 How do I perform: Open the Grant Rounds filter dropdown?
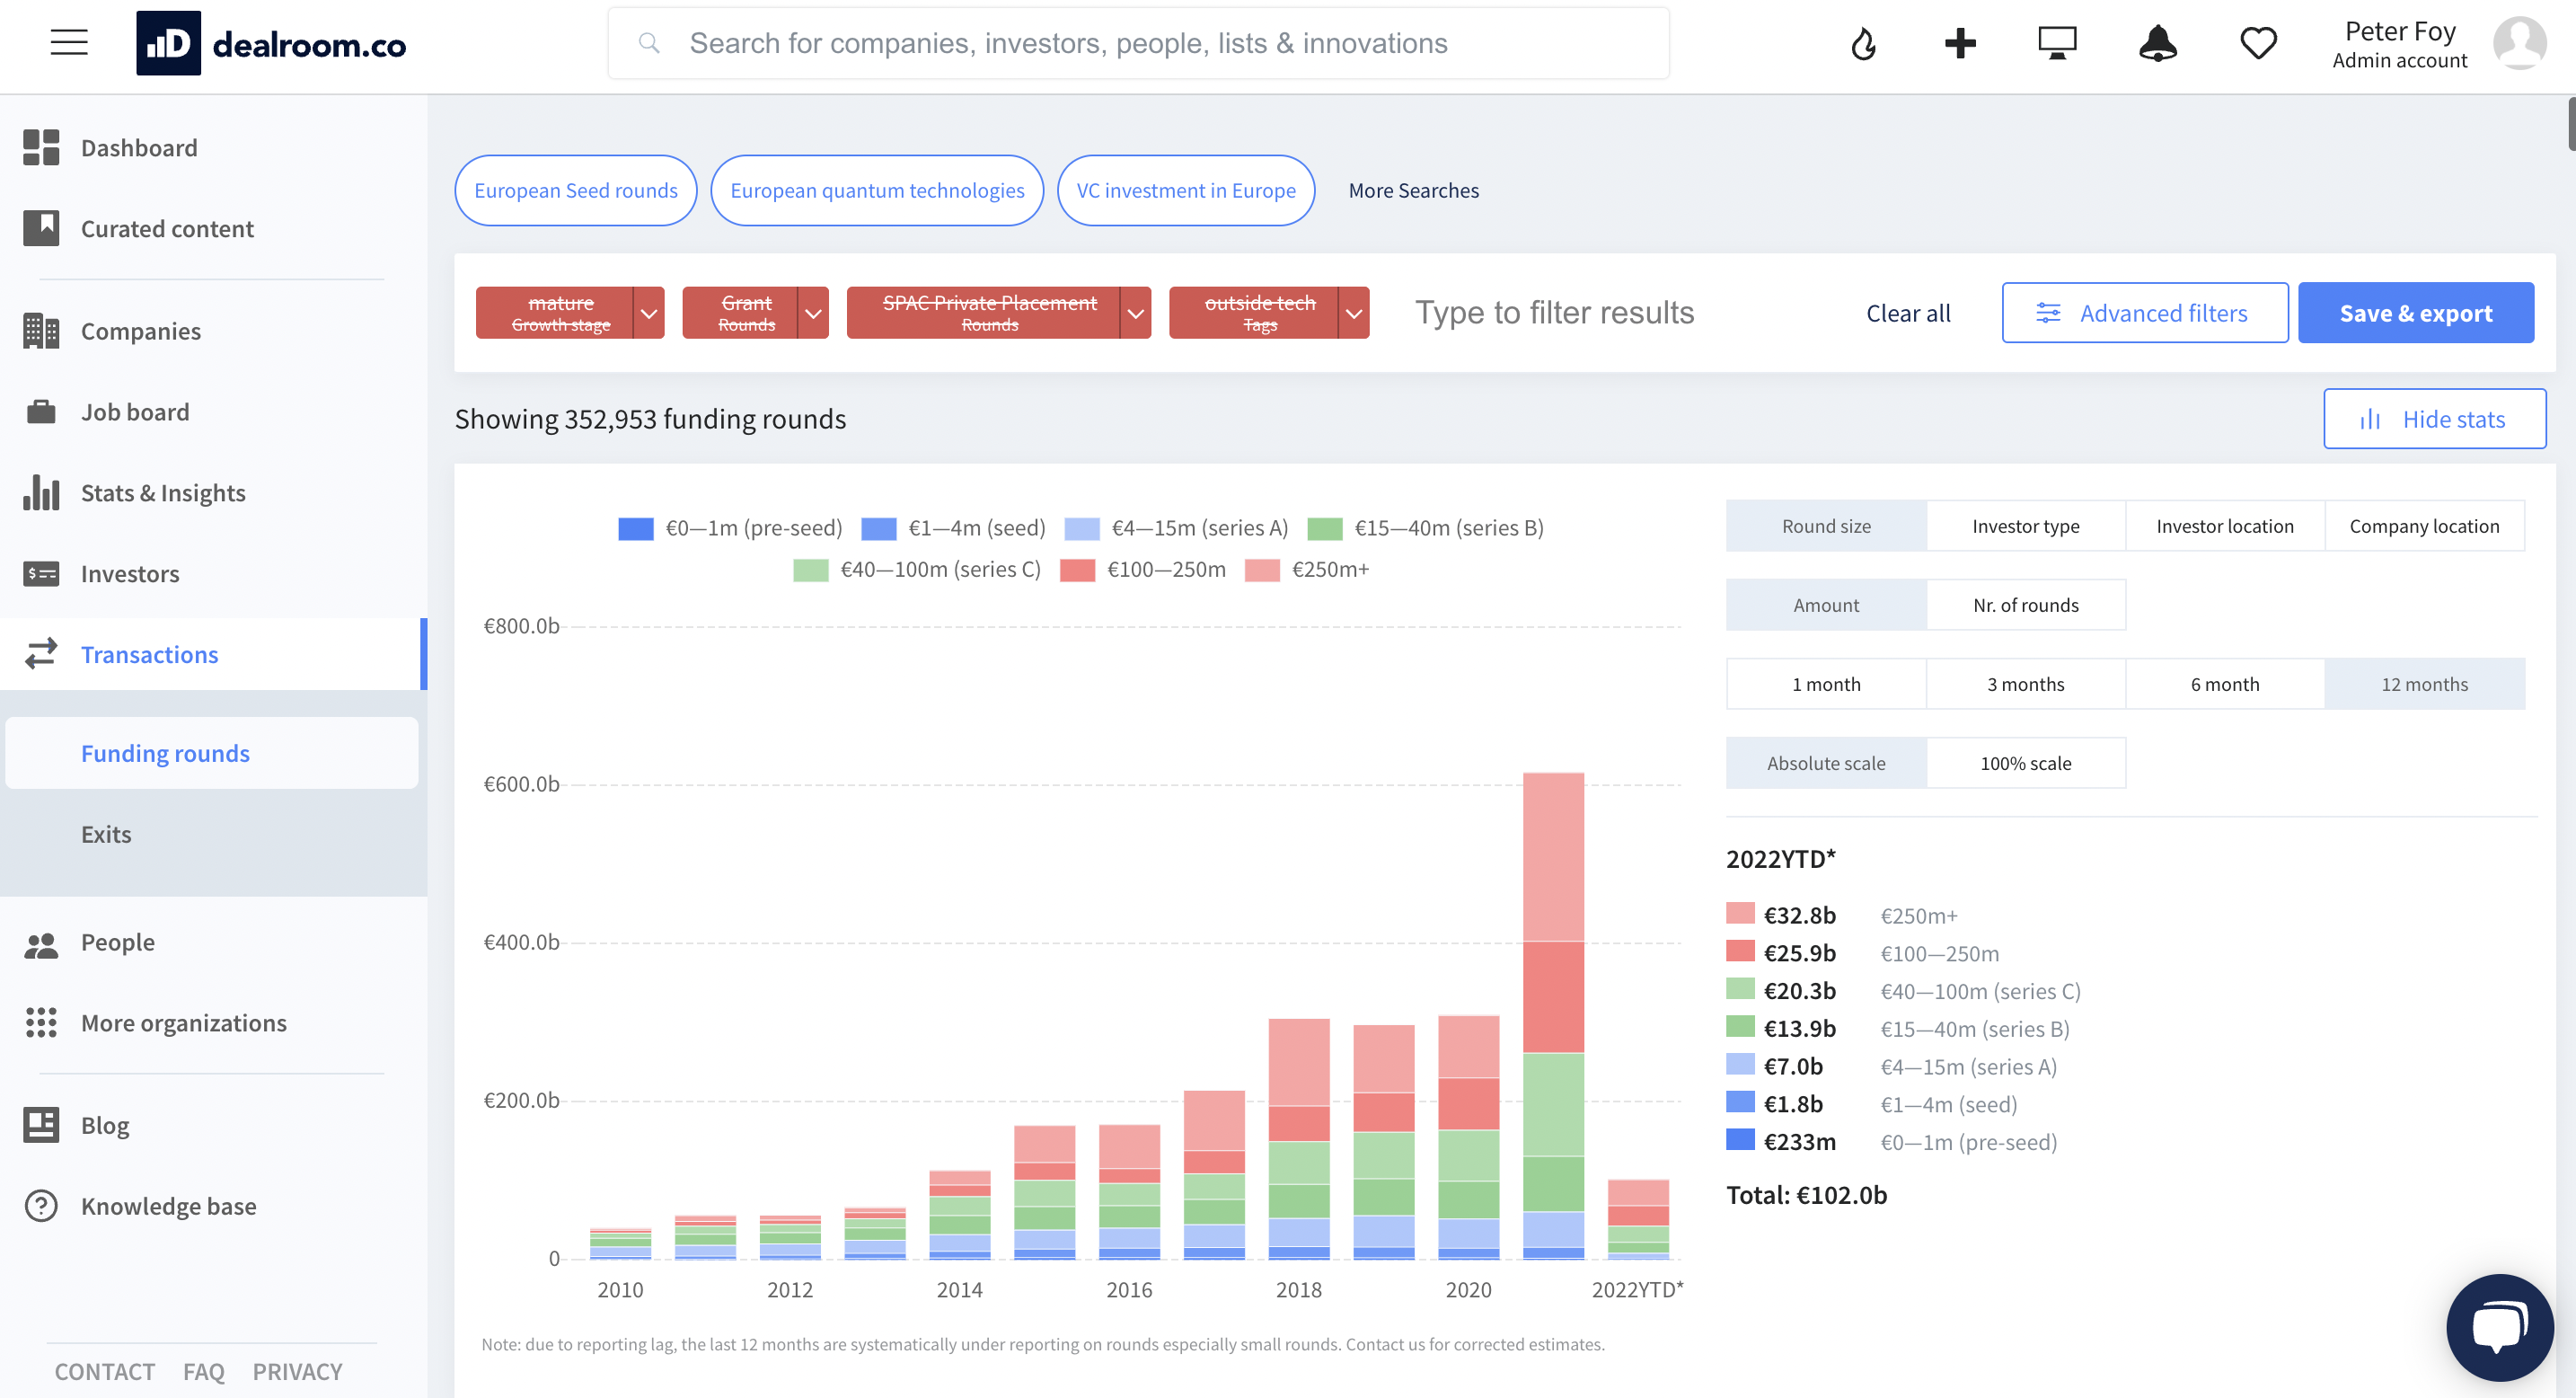click(x=813, y=312)
